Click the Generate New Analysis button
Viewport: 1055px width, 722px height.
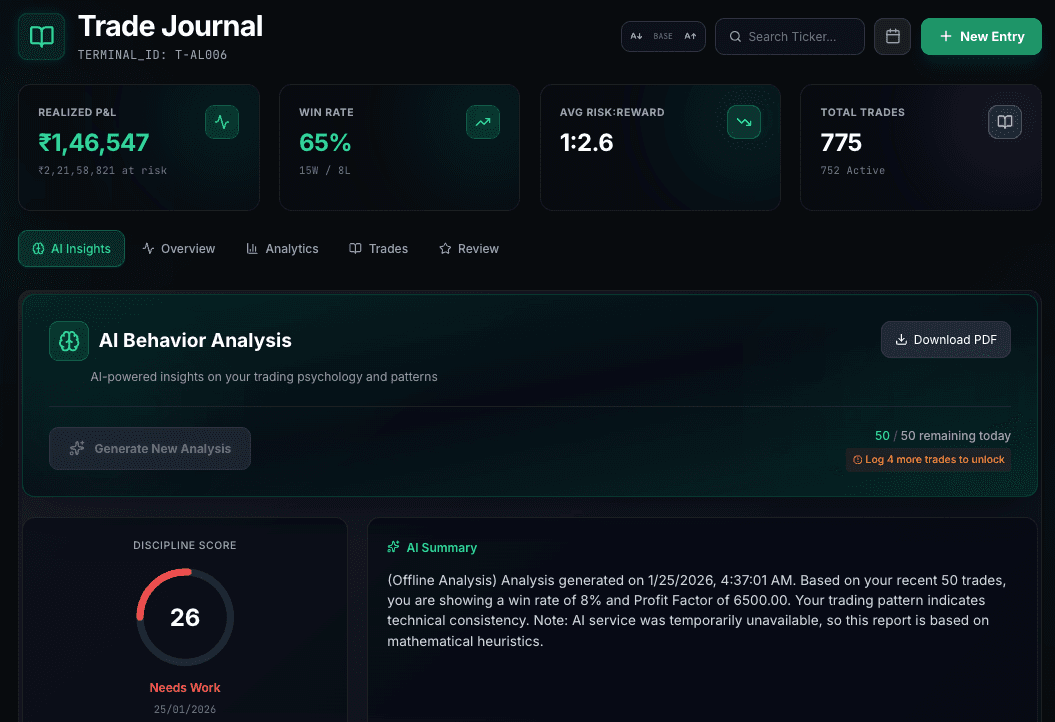pyautogui.click(x=150, y=448)
